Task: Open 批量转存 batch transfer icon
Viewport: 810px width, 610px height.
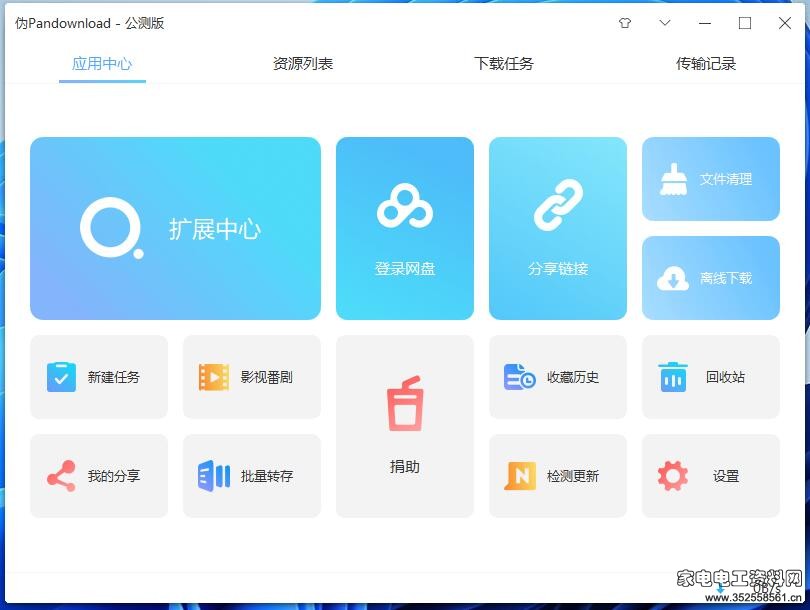Action: (214, 476)
